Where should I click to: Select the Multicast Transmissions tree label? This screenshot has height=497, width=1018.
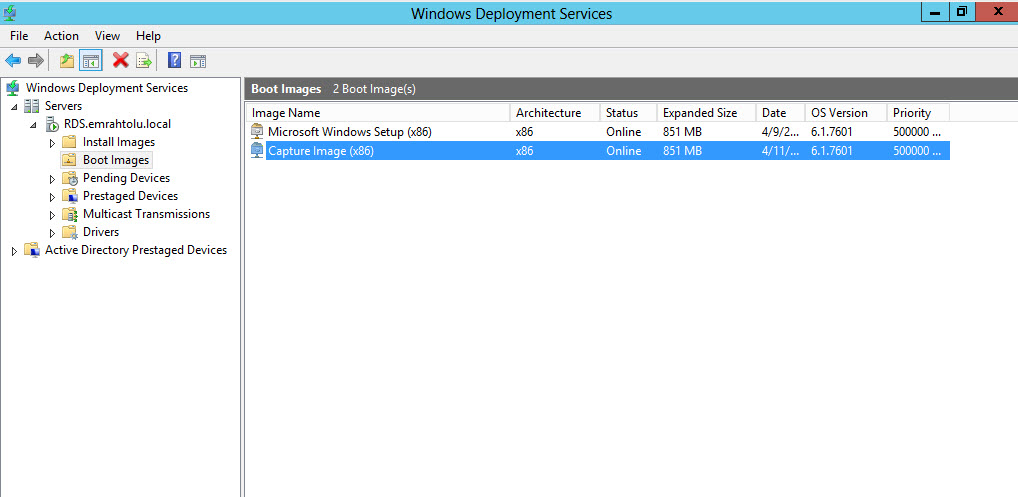(x=146, y=214)
